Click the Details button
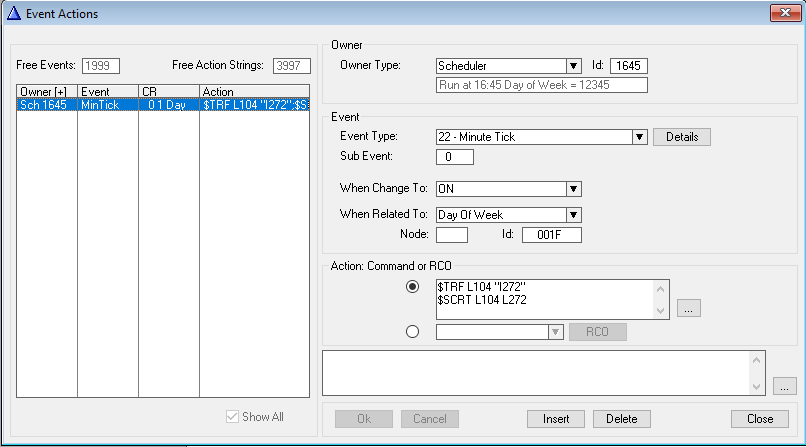The height and width of the screenshot is (447, 806). click(682, 137)
